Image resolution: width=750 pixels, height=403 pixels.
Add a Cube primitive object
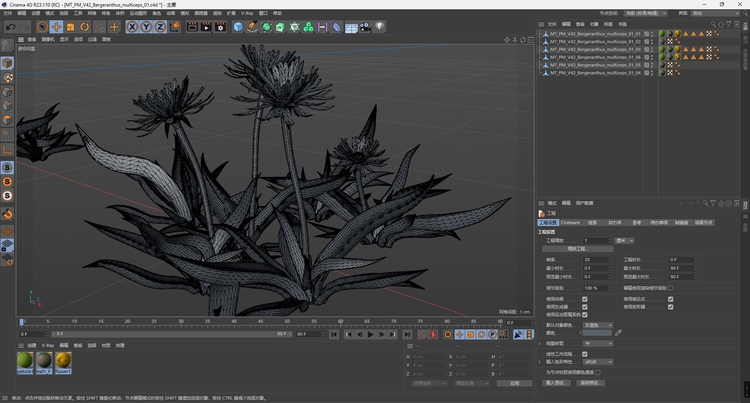click(238, 27)
